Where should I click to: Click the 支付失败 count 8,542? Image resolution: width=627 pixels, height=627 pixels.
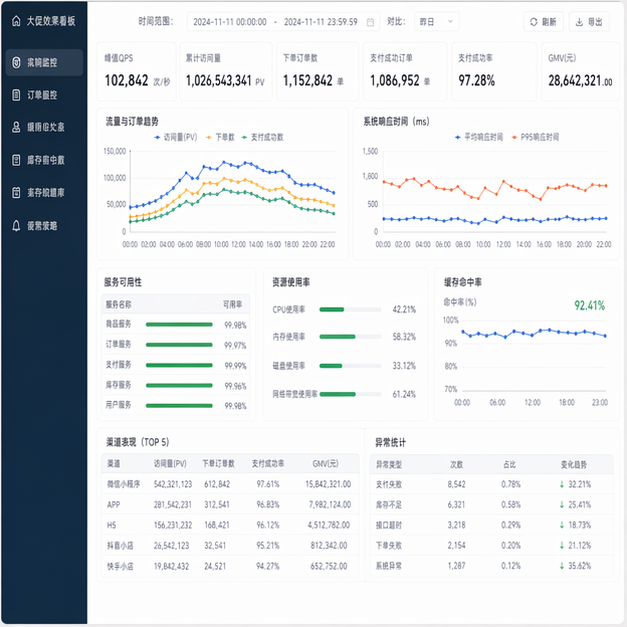tap(456, 485)
